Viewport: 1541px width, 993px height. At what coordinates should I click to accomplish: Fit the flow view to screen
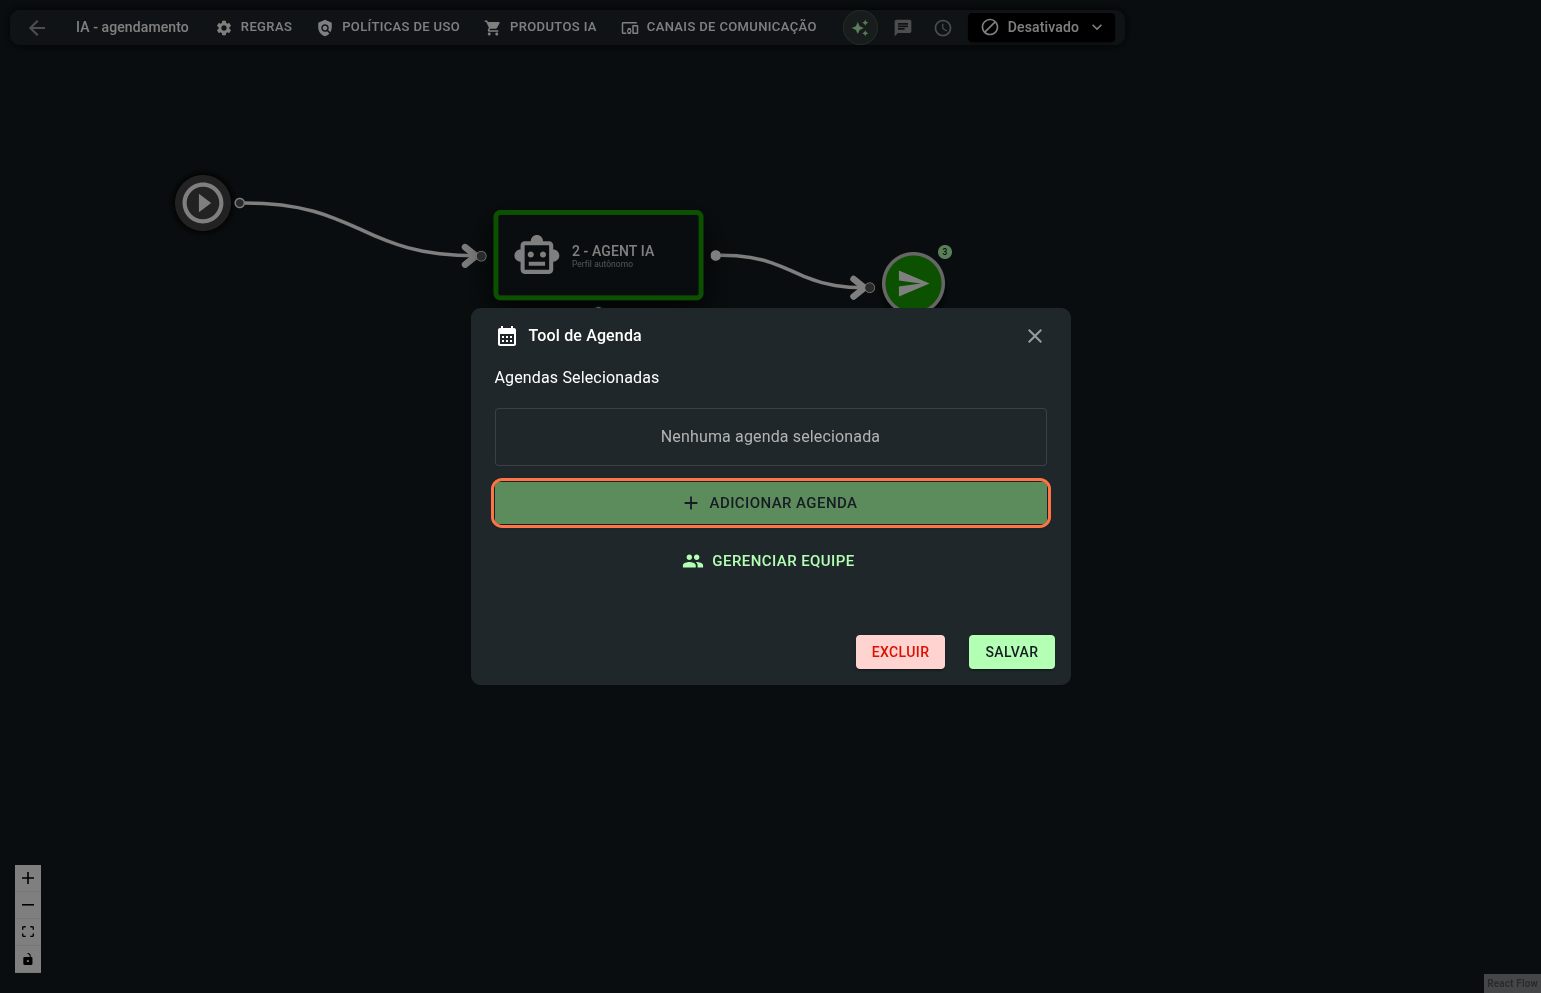(x=28, y=932)
